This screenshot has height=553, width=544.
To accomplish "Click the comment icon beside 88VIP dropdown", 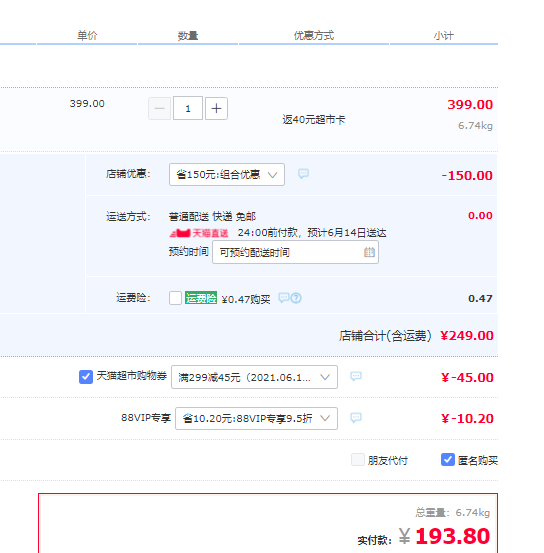I will [356, 418].
